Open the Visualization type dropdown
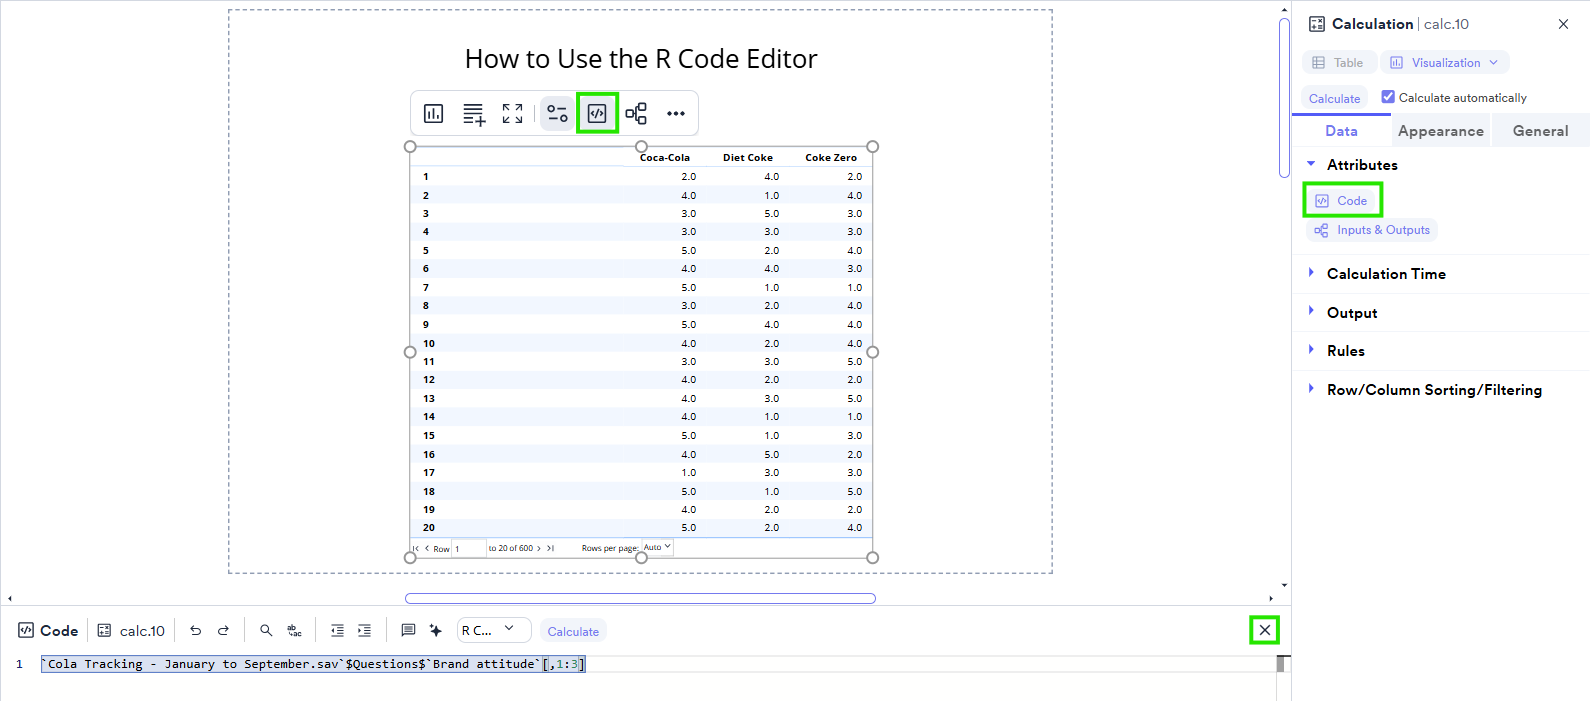The width and height of the screenshot is (1590, 701). (1445, 62)
